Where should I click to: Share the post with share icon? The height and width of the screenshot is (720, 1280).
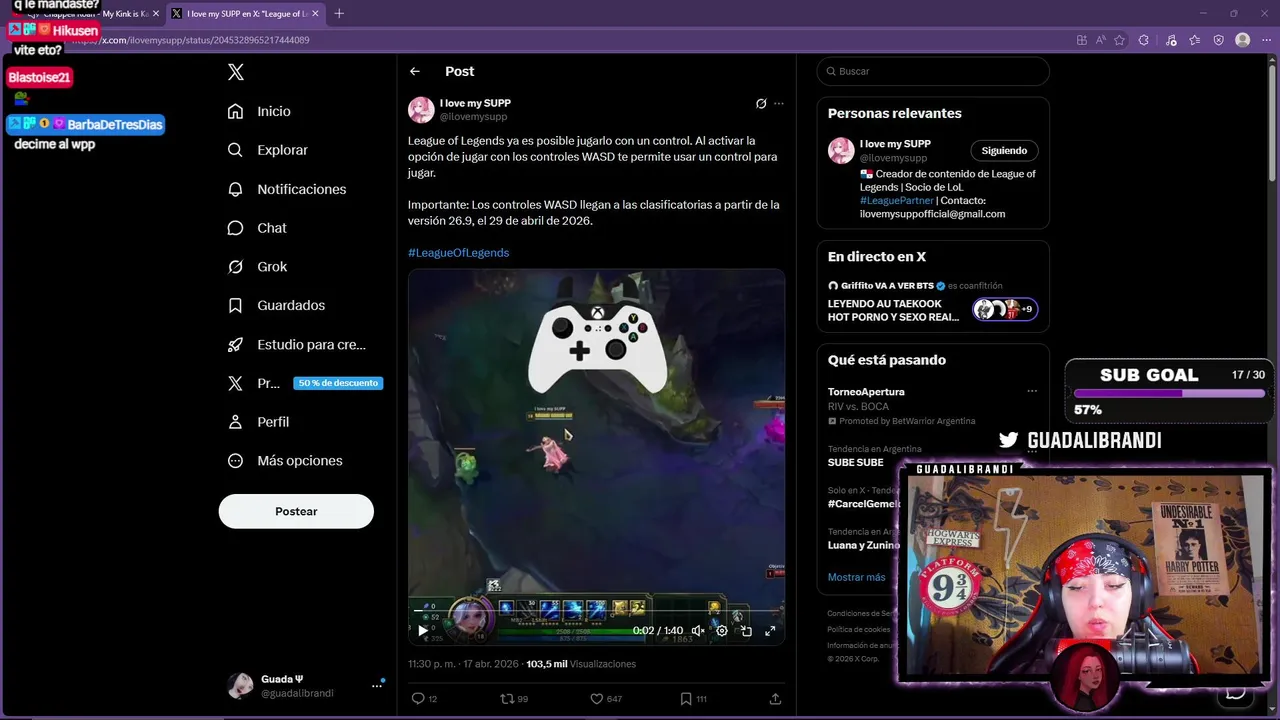click(x=775, y=699)
